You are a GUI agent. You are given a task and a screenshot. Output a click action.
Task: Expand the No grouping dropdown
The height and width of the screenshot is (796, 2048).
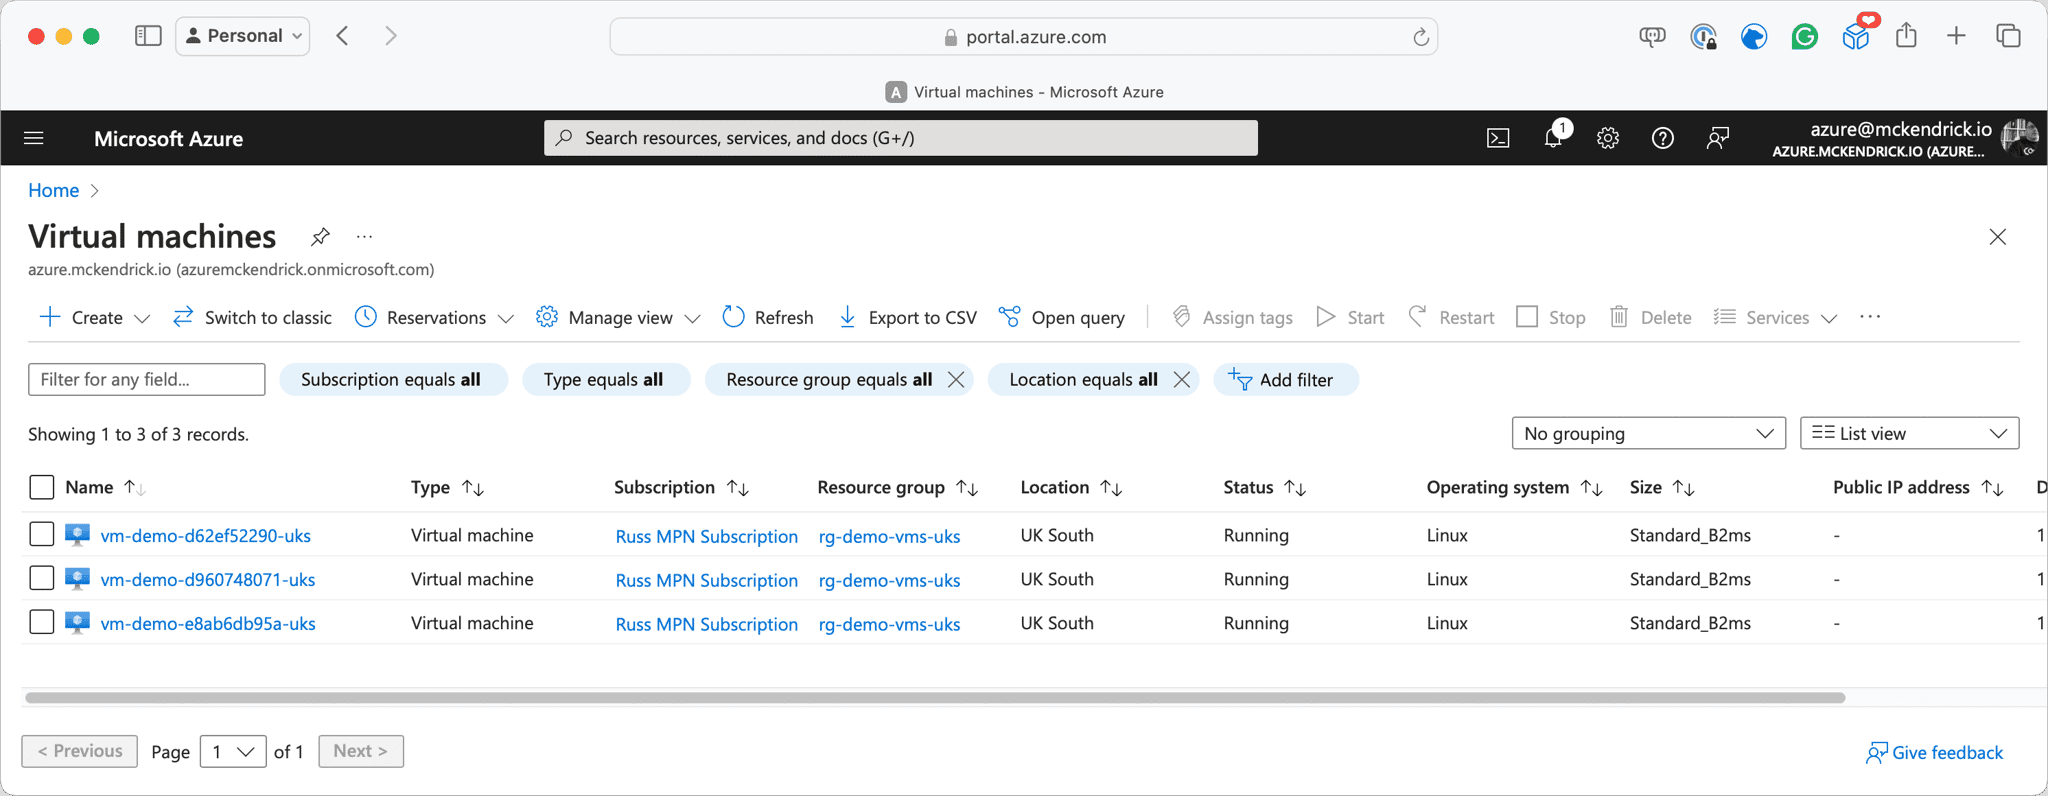click(1647, 433)
